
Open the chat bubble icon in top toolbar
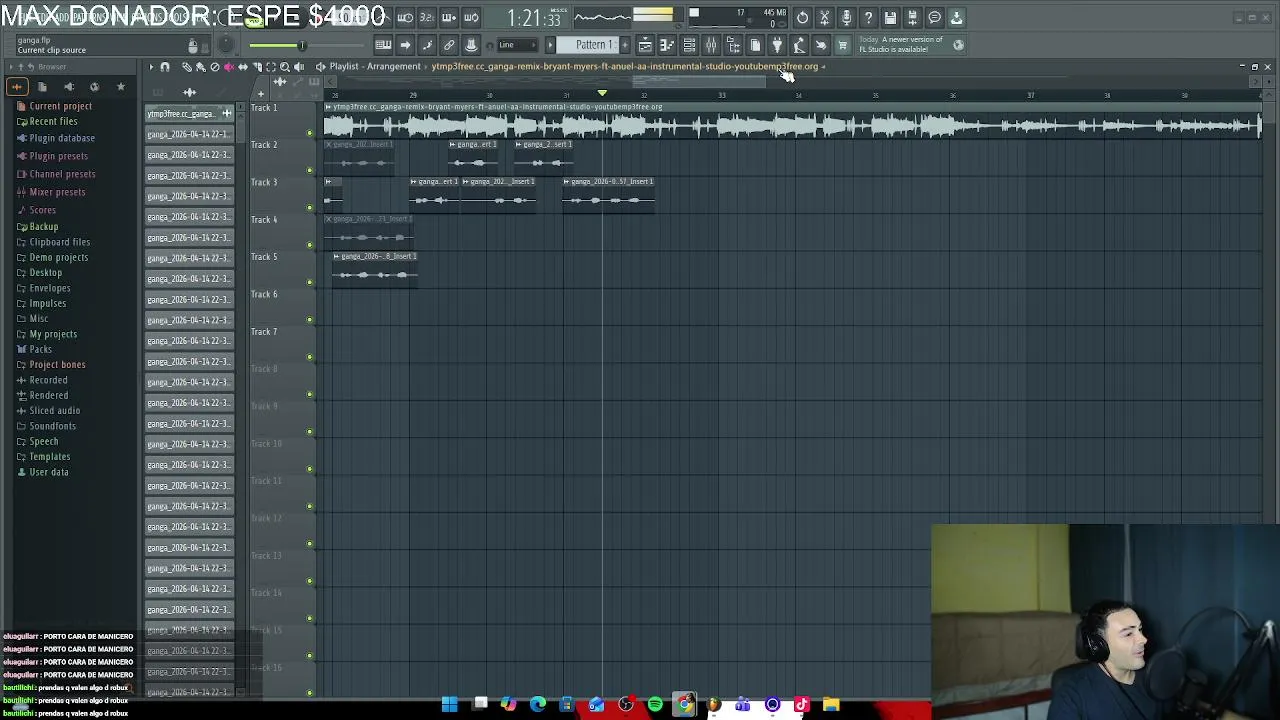point(935,17)
